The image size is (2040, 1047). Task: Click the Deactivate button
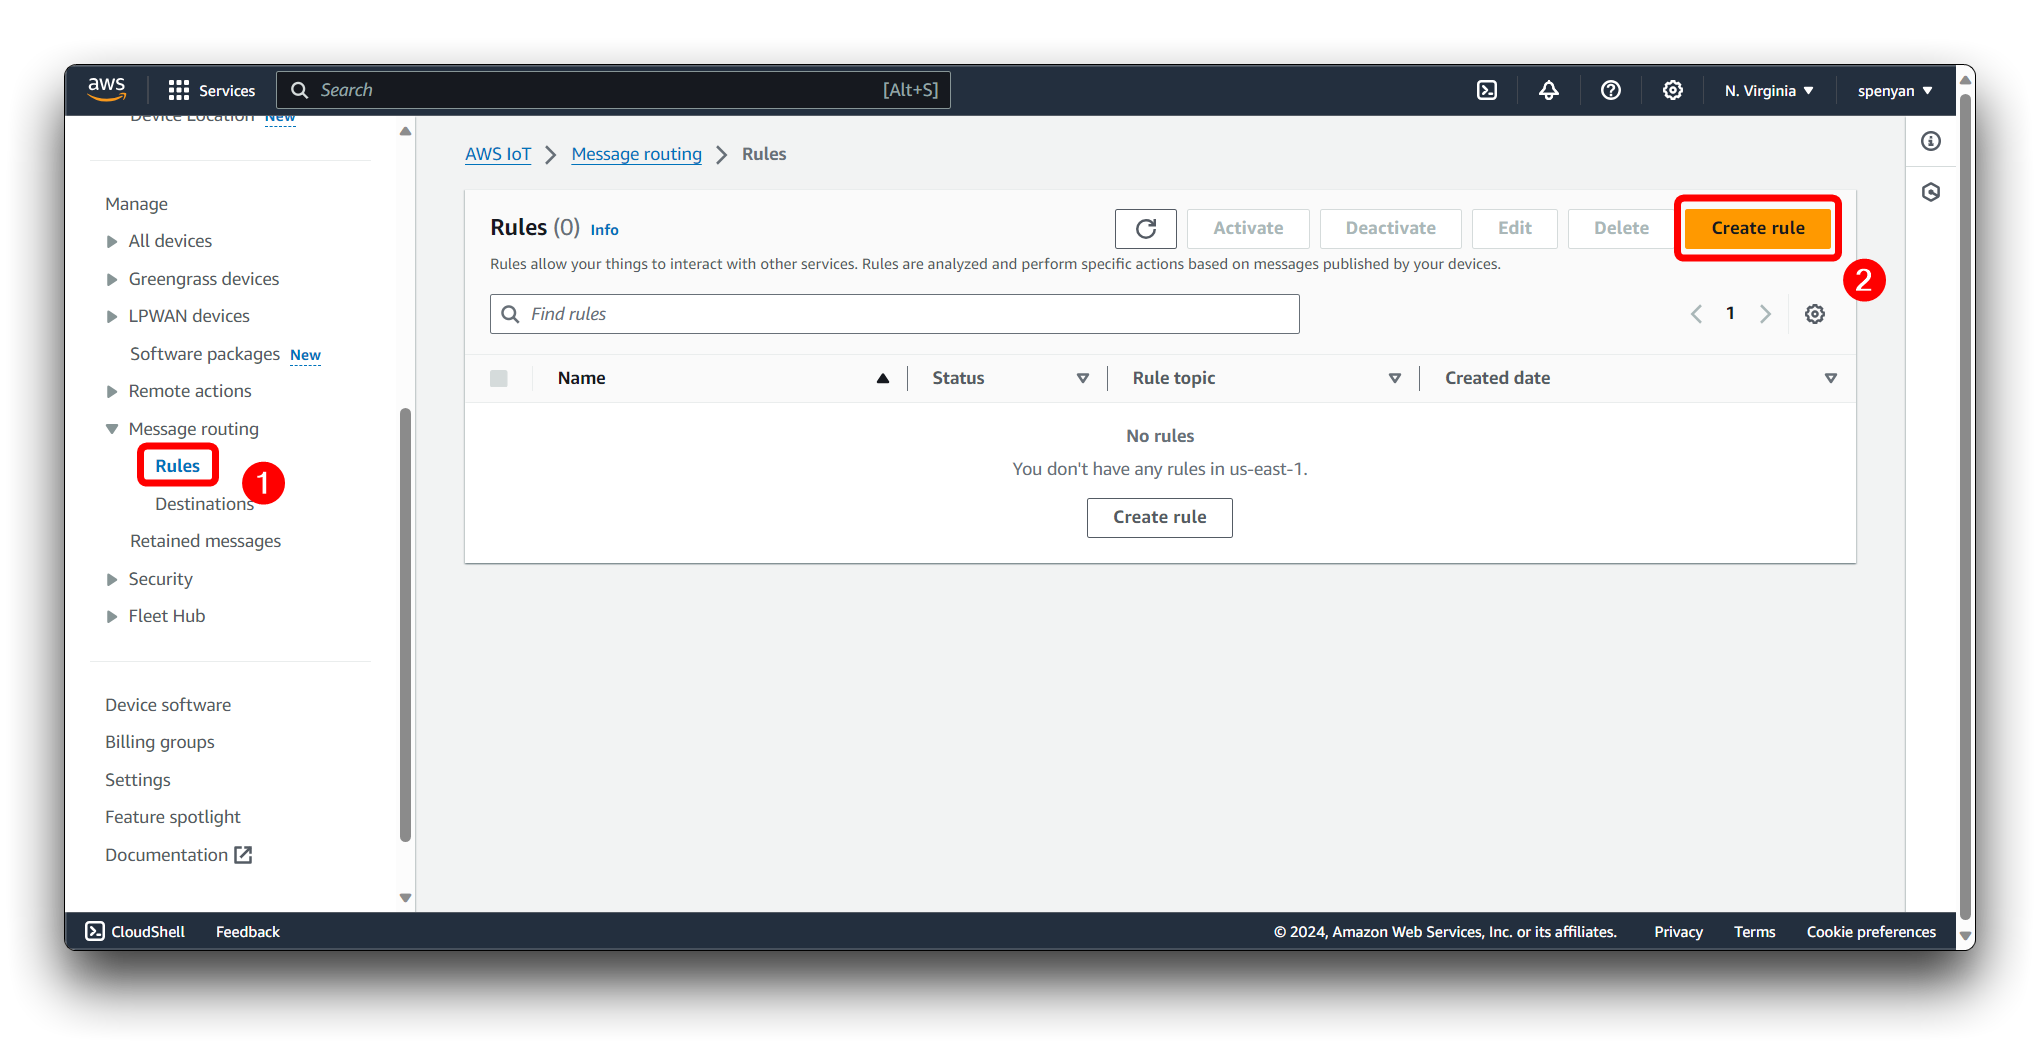tap(1390, 228)
